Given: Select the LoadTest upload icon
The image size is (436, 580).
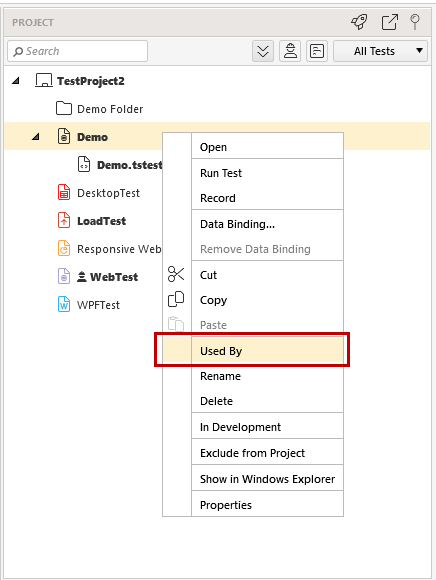Looking at the screenshot, I should point(64,220).
